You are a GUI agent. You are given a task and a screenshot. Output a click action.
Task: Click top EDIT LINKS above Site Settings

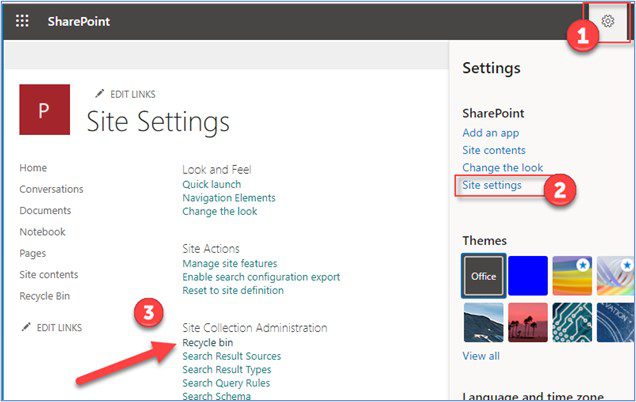133,94
